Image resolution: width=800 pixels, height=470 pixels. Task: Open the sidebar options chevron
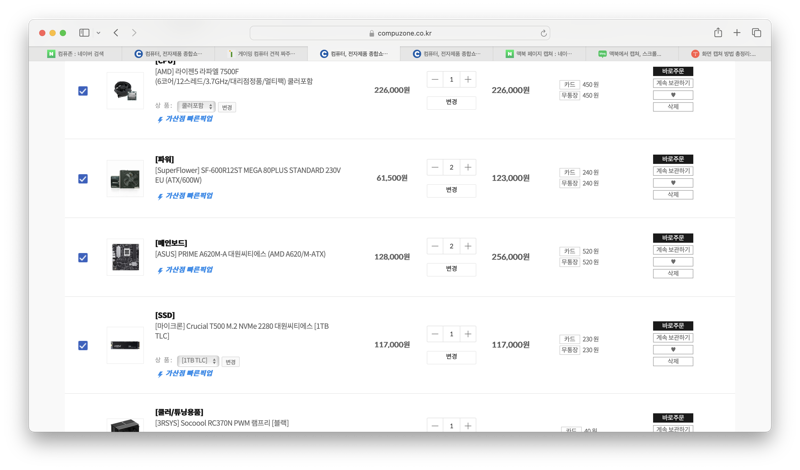coord(98,33)
